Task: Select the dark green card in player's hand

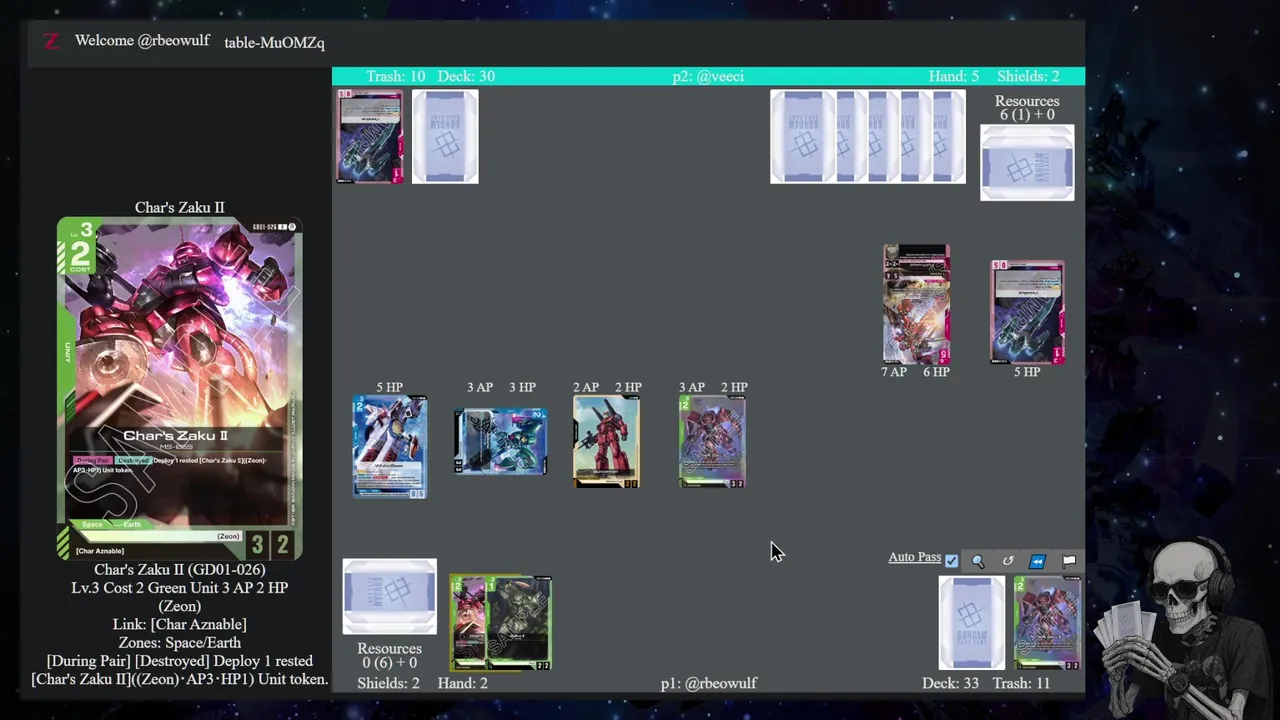Action: 519,622
